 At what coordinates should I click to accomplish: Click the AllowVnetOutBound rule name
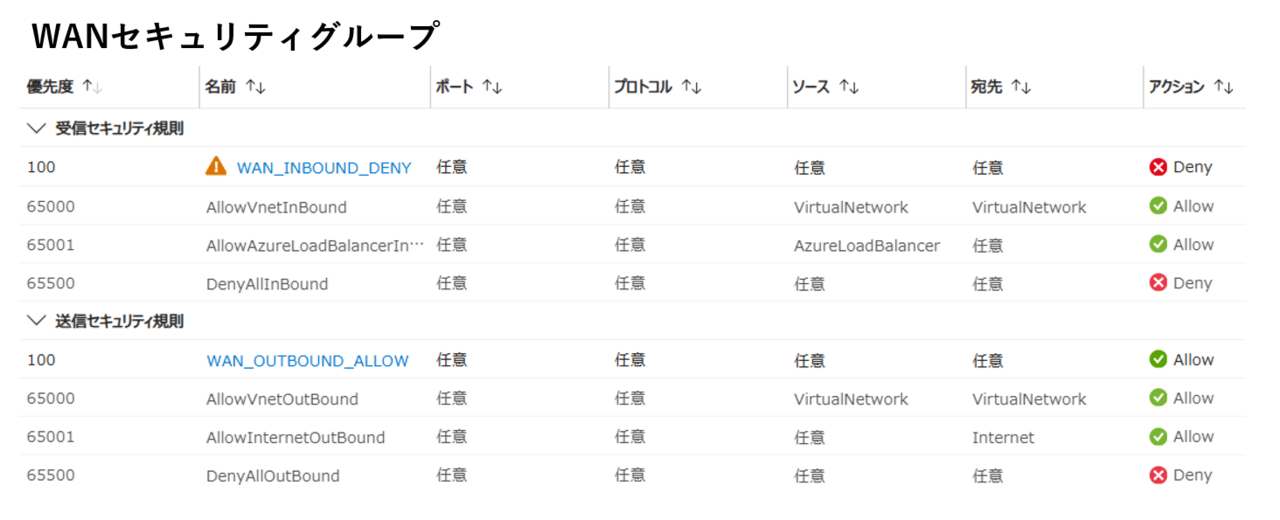282,399
